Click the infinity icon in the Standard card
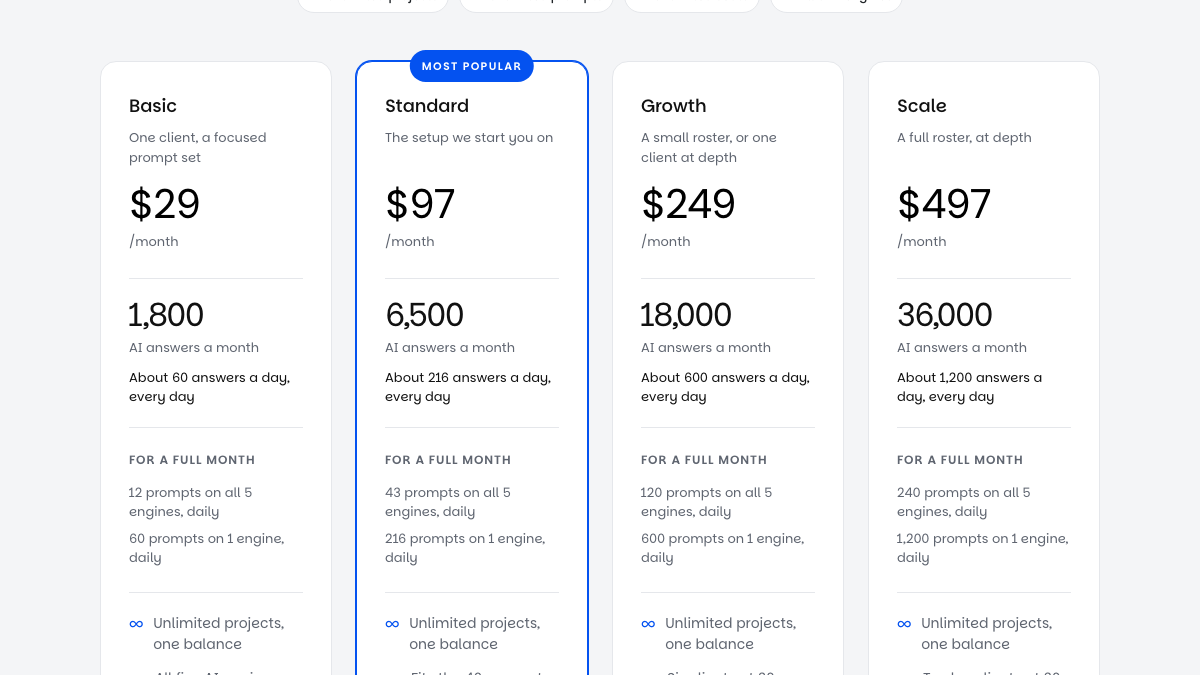 click(392, 624)
